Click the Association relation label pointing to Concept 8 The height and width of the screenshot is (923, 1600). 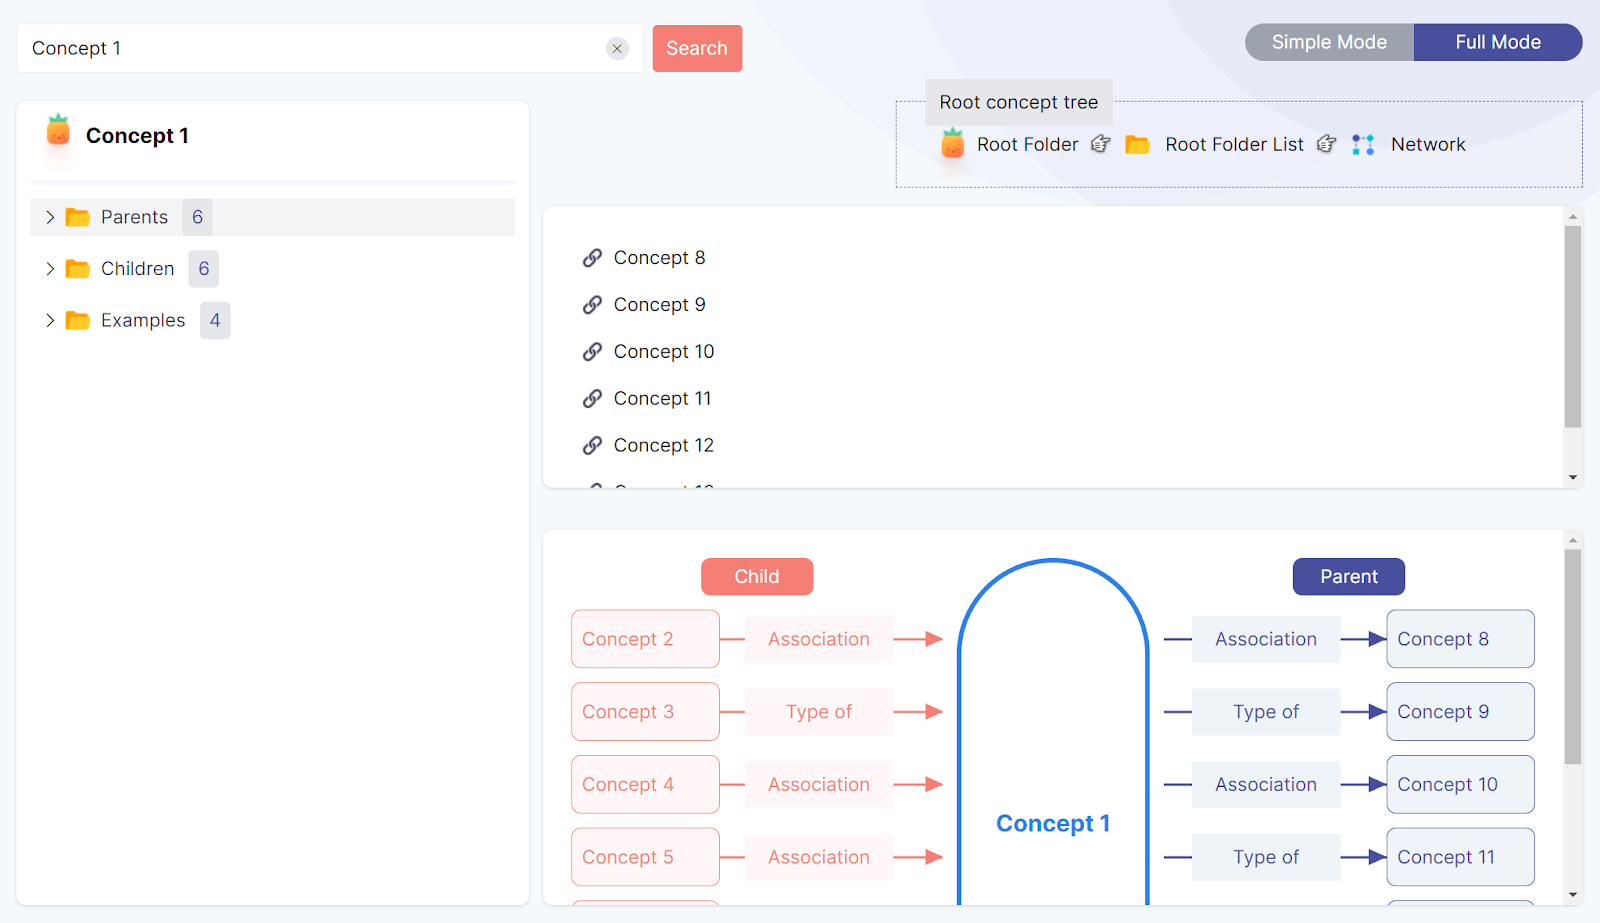coord(1266,639)
